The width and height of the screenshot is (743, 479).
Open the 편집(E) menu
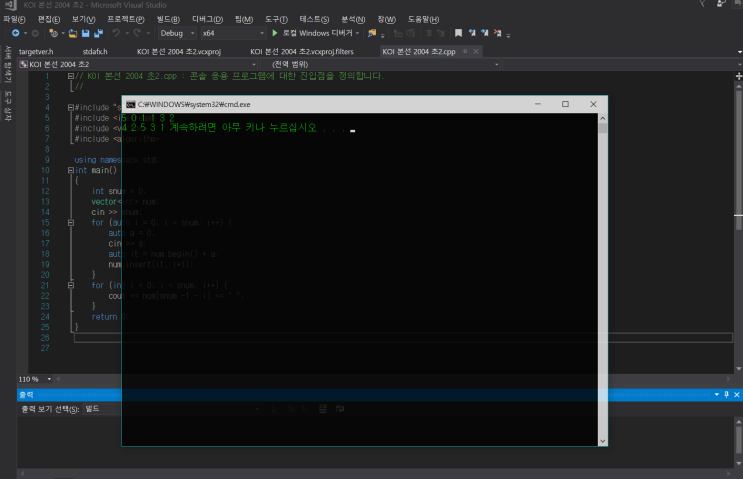coord(49,19)
